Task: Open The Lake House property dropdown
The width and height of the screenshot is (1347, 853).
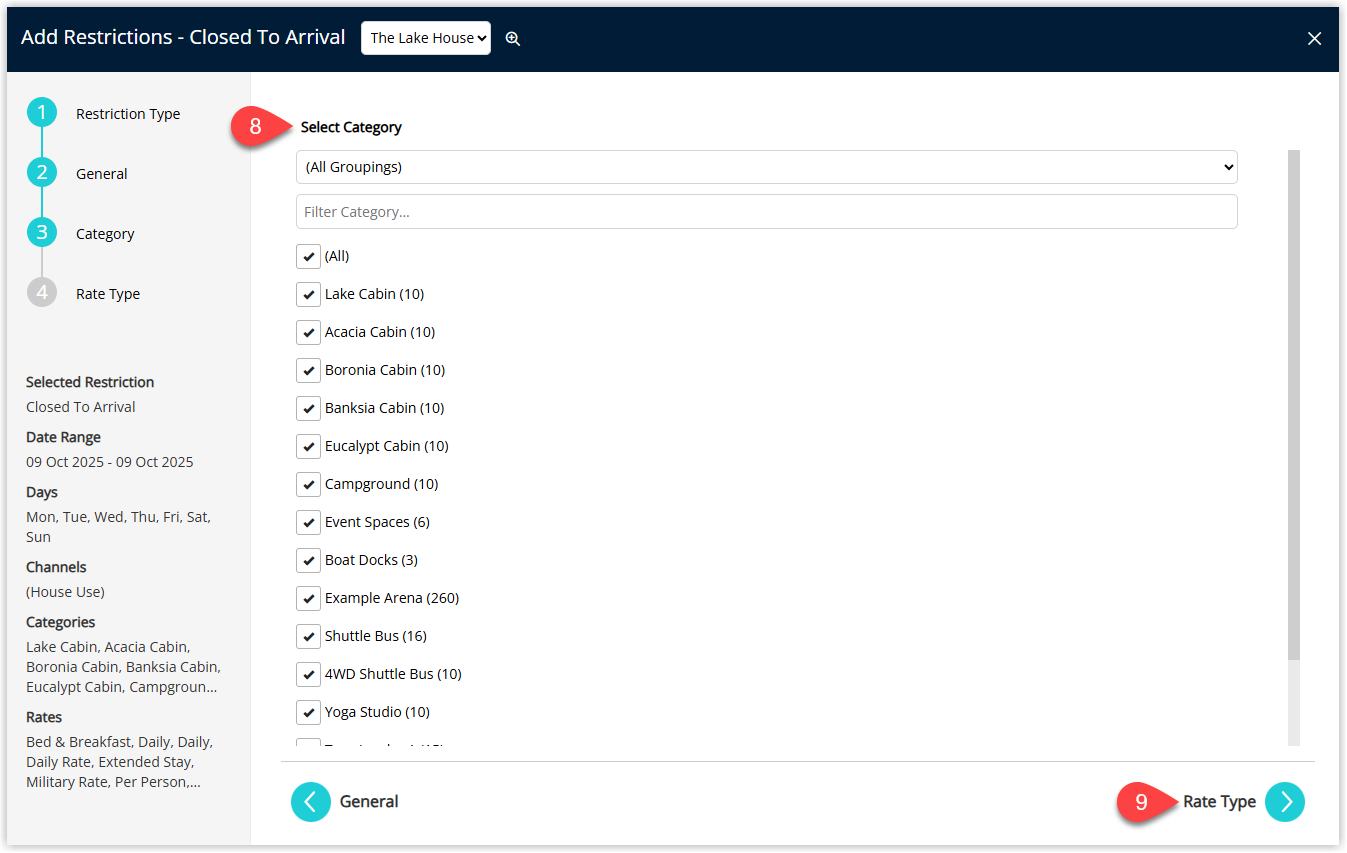Action: click(x=426, y=38)
